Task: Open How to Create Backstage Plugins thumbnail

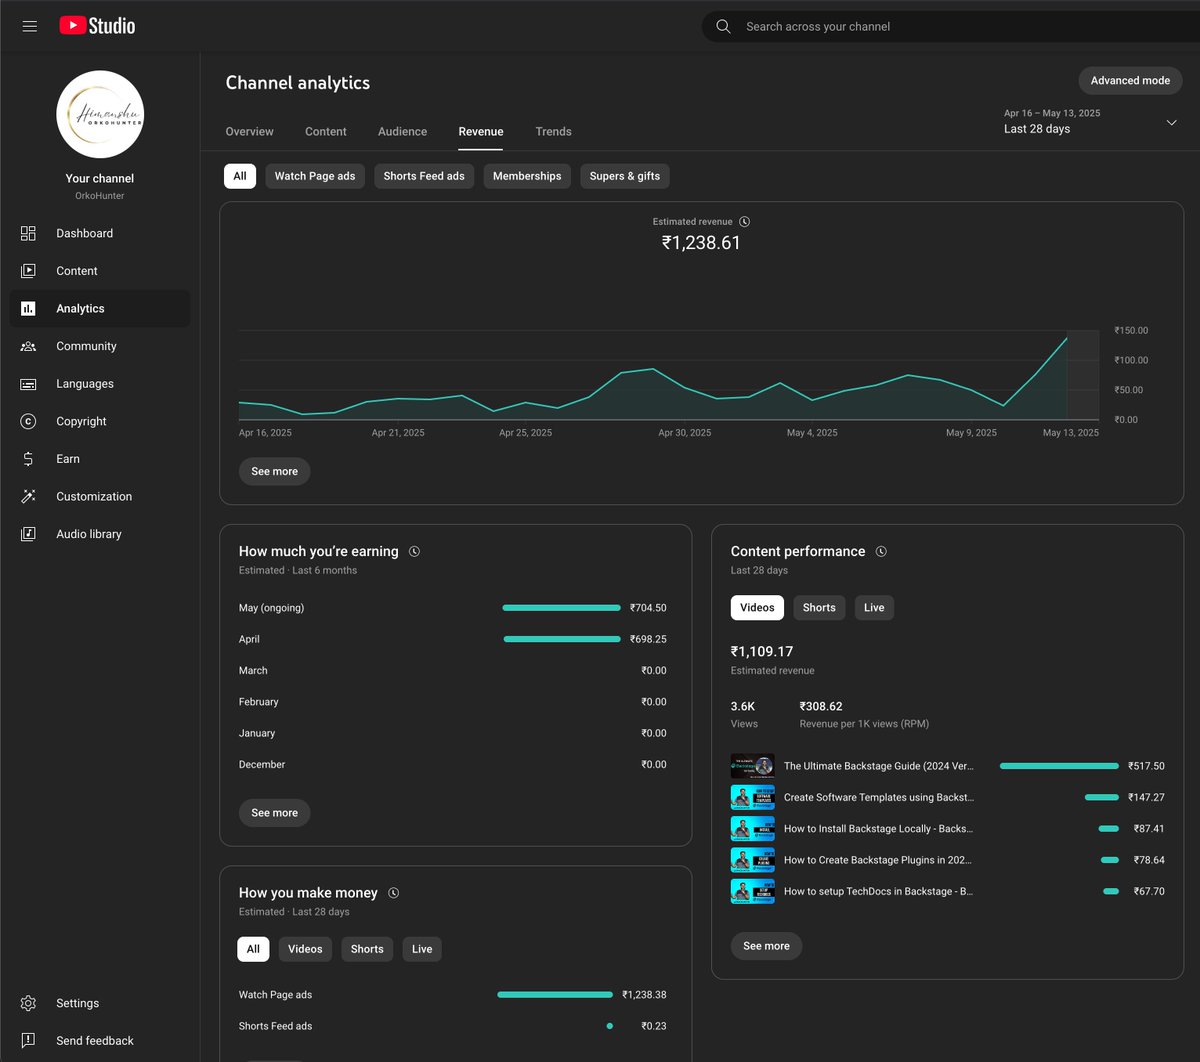Action: click(752, 860)
